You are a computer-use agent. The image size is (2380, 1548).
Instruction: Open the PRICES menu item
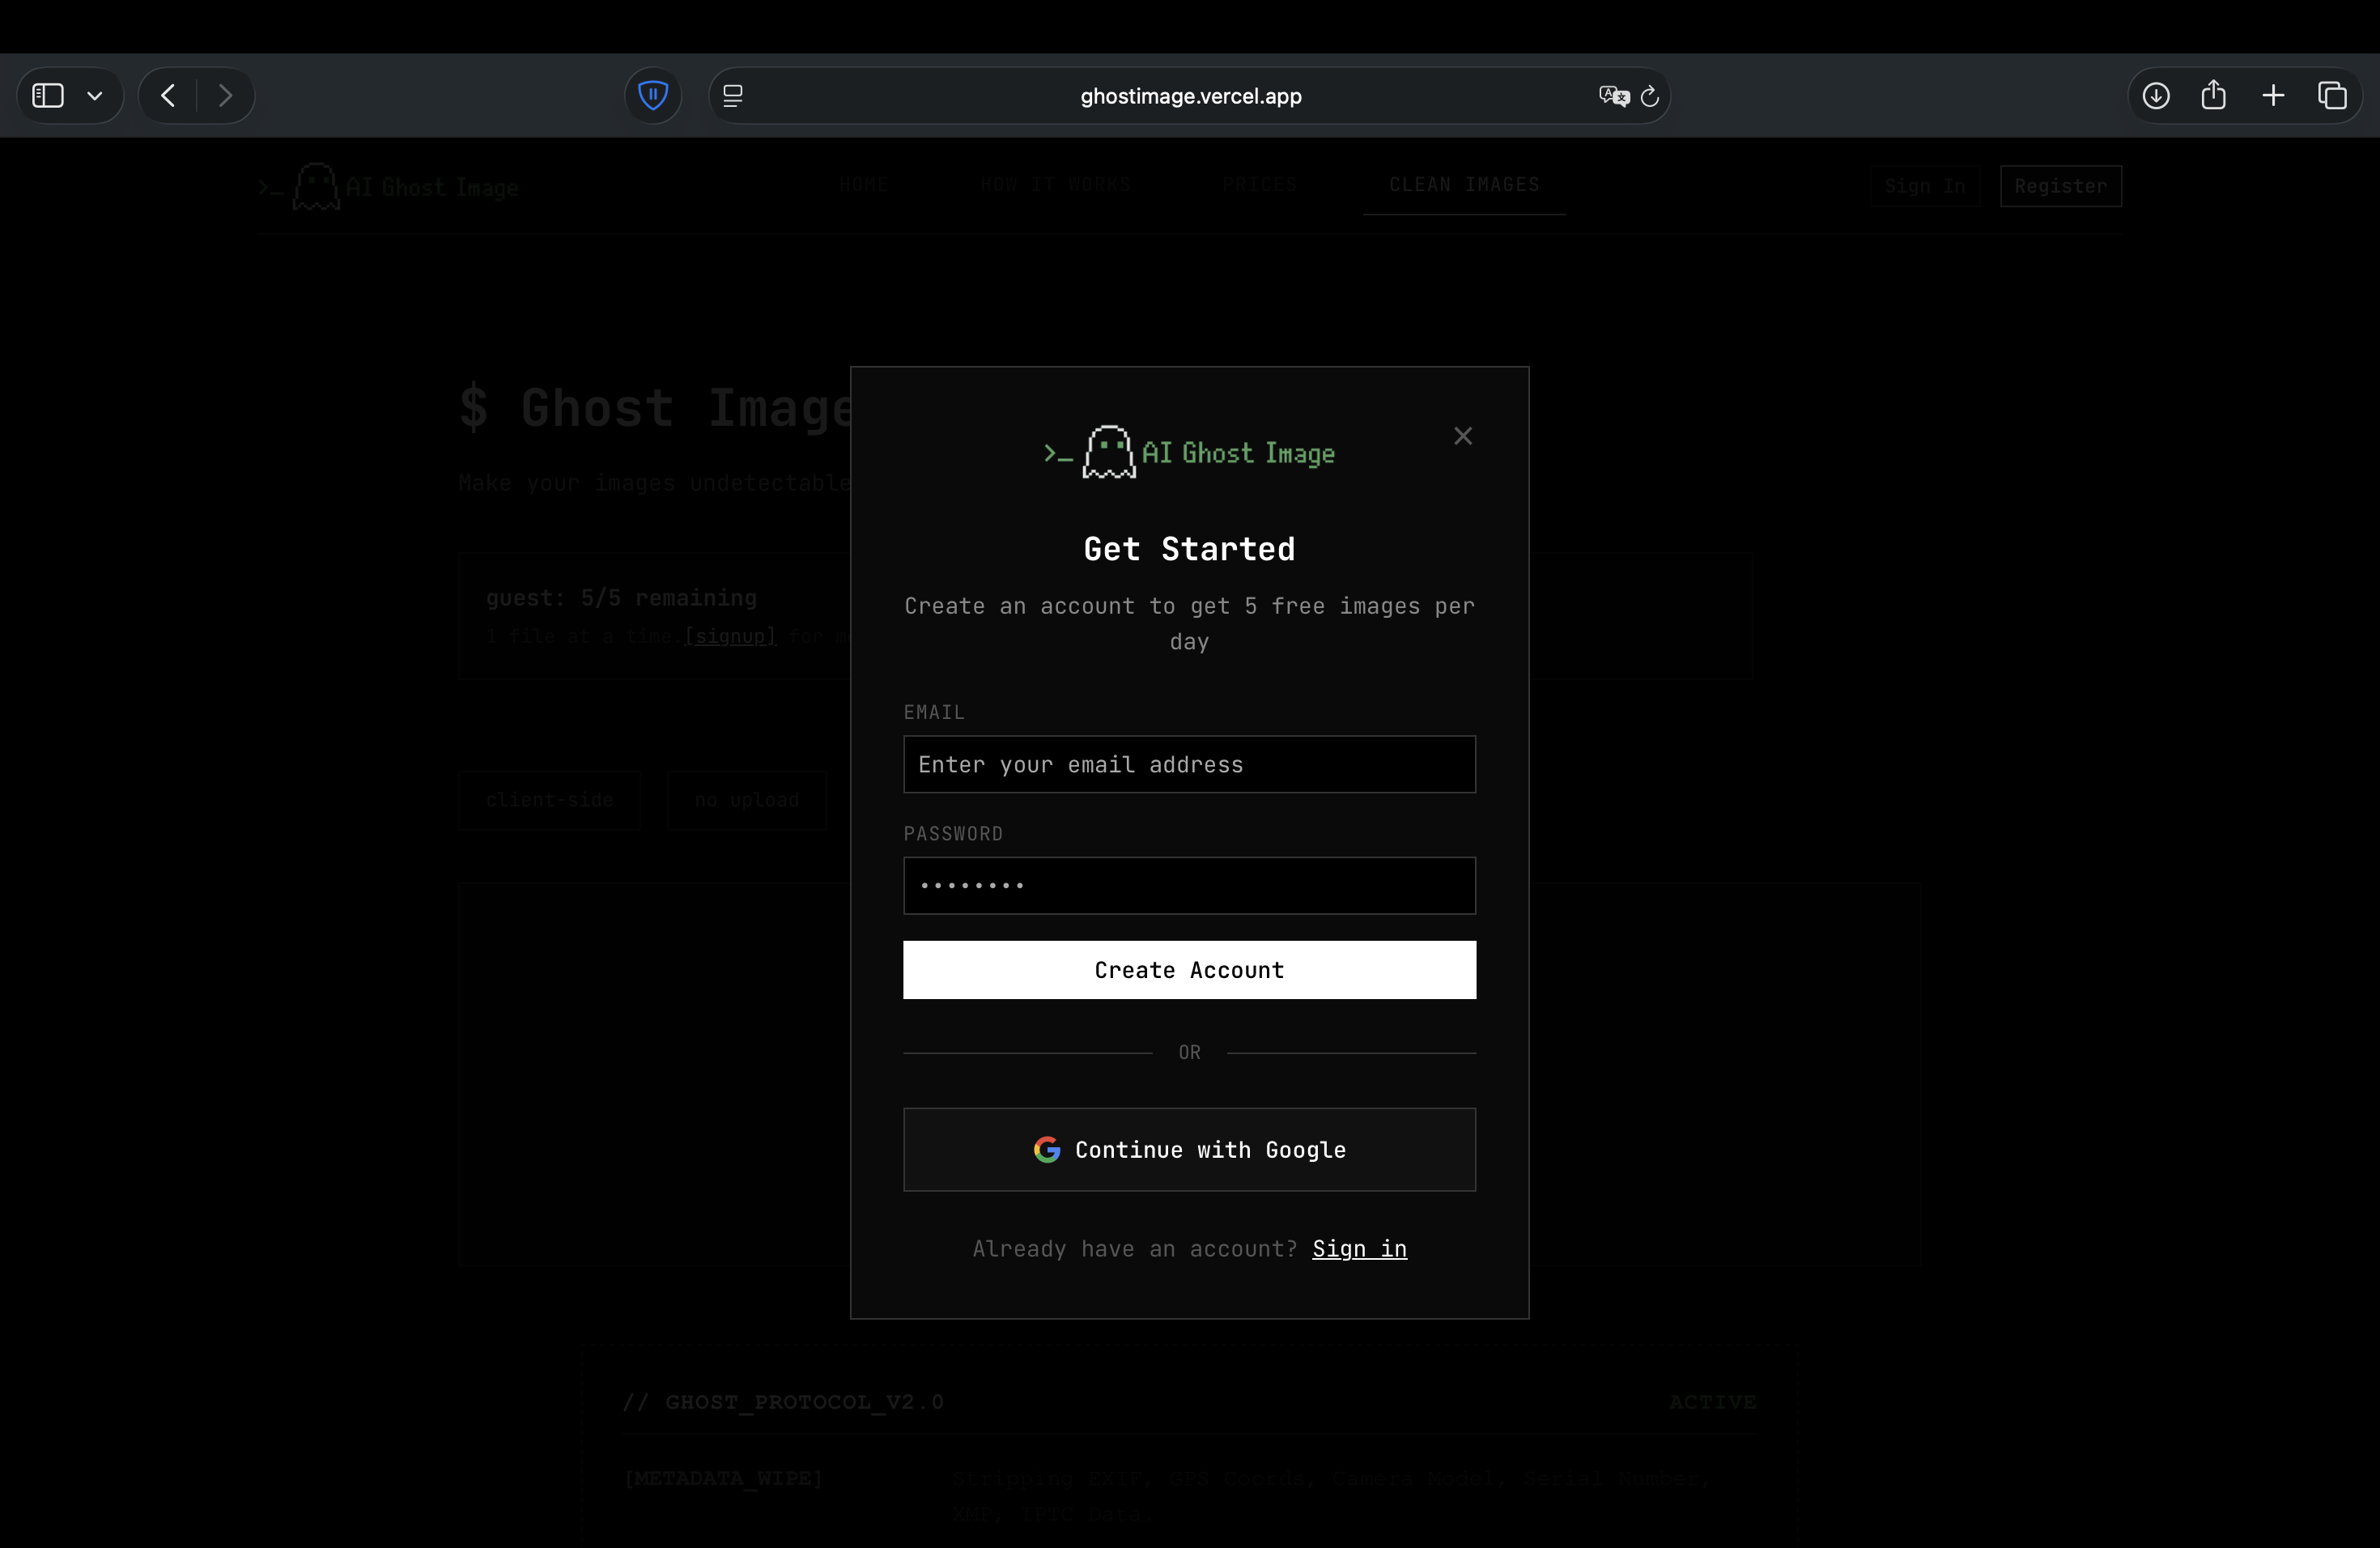(x=1259, y=185)
